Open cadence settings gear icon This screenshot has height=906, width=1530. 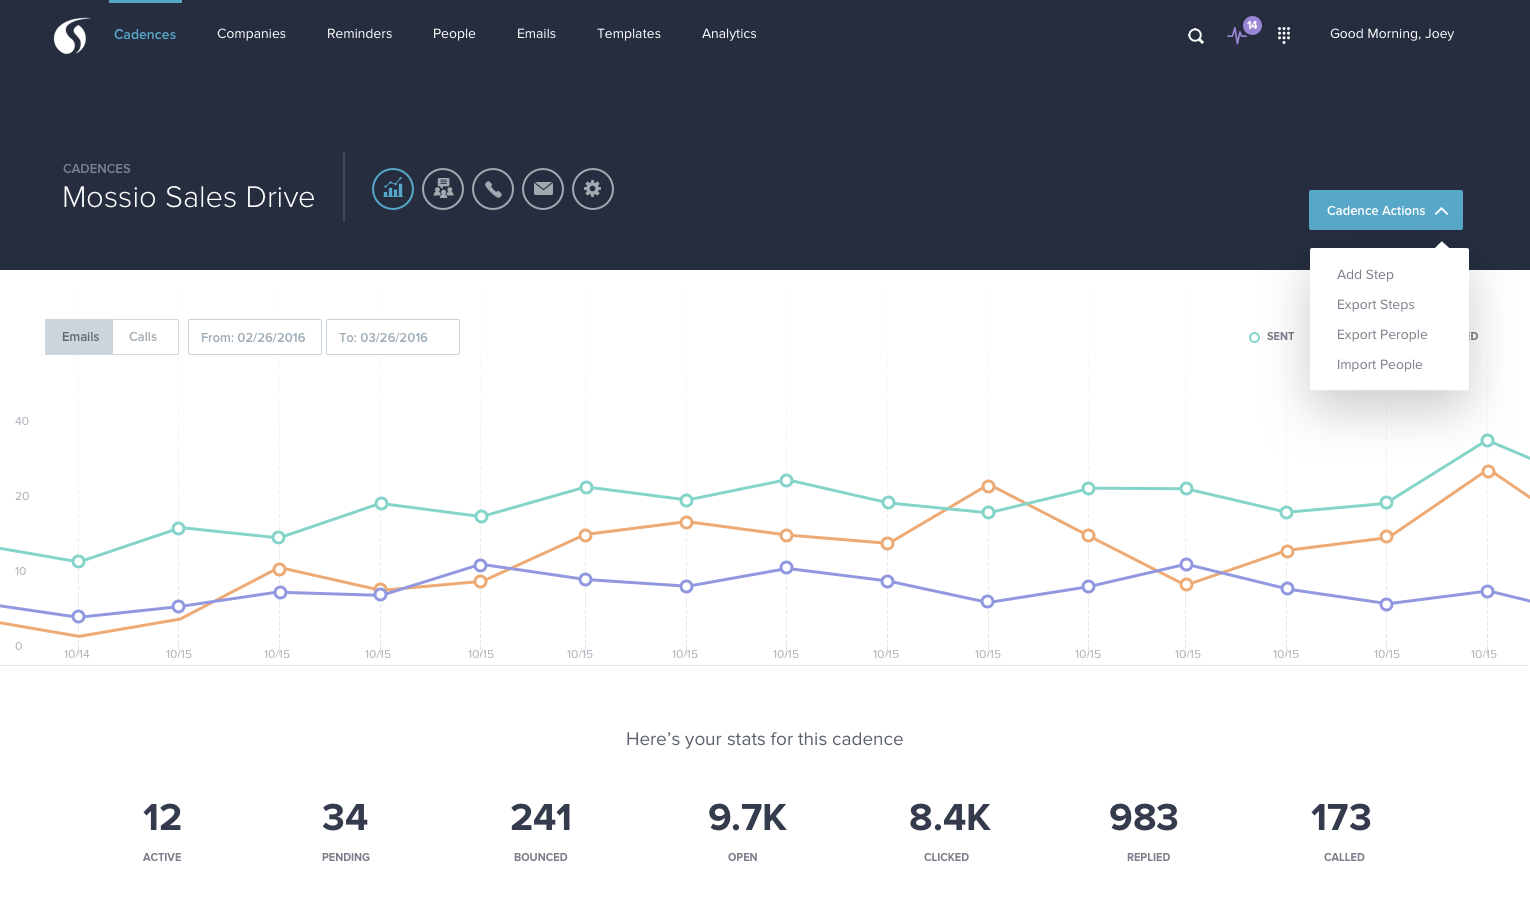coord(593,189)
